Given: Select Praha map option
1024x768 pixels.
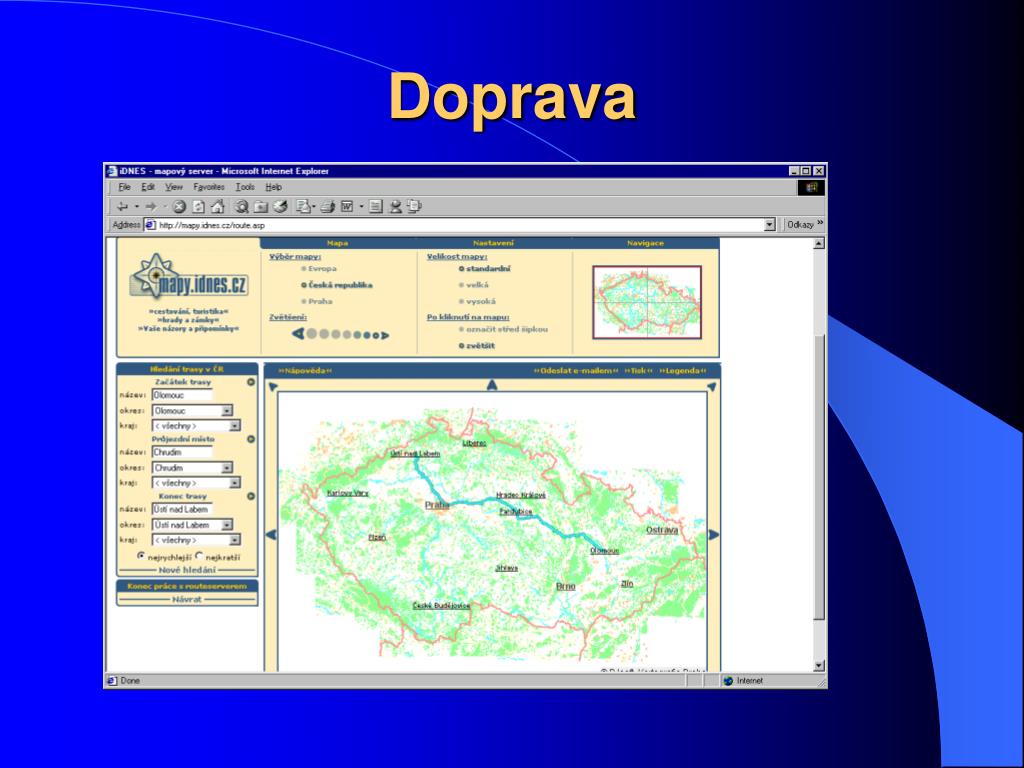Looking at the screenshot, I should tap(317, 302).
